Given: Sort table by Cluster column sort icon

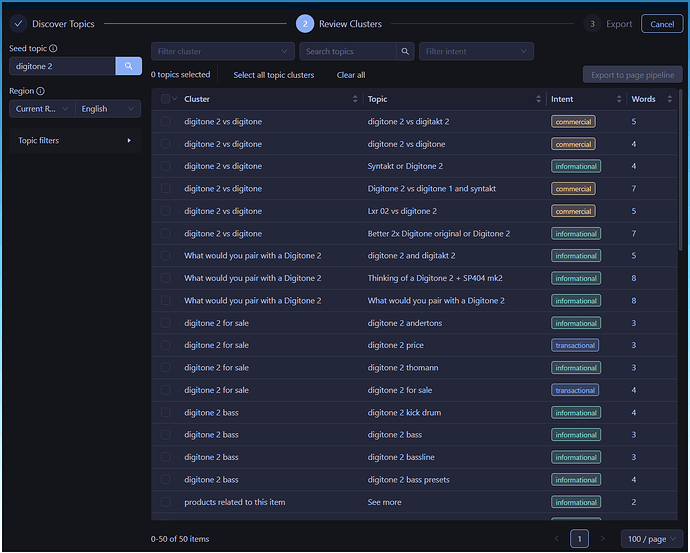Looking at the screenshot, I should [355, 99].
